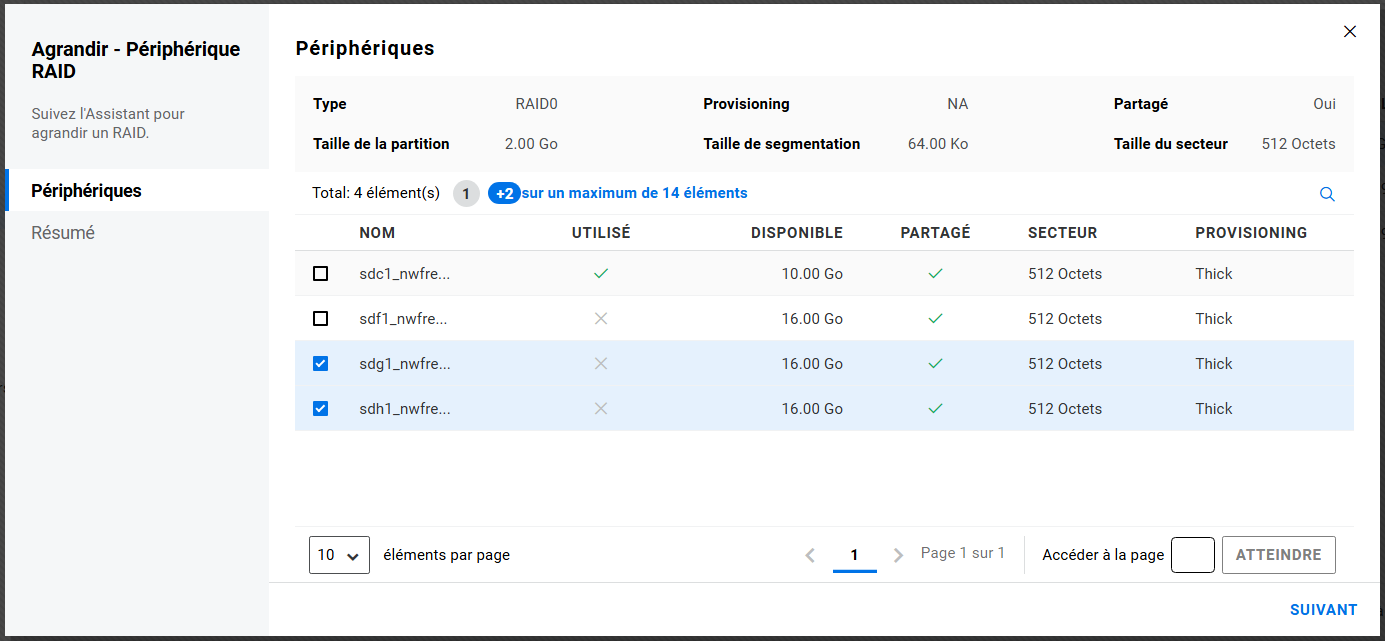This screenshot has width=1385, height=641.
Task: Click page number 1 in pagination
Action: tap(854, 555)
